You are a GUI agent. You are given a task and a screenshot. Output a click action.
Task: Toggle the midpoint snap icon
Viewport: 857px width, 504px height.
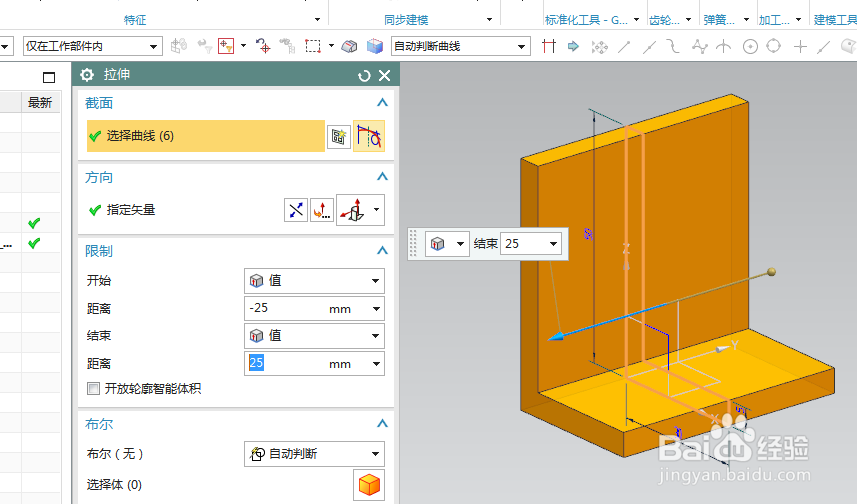pyautogui.click(x=649, y=47)
